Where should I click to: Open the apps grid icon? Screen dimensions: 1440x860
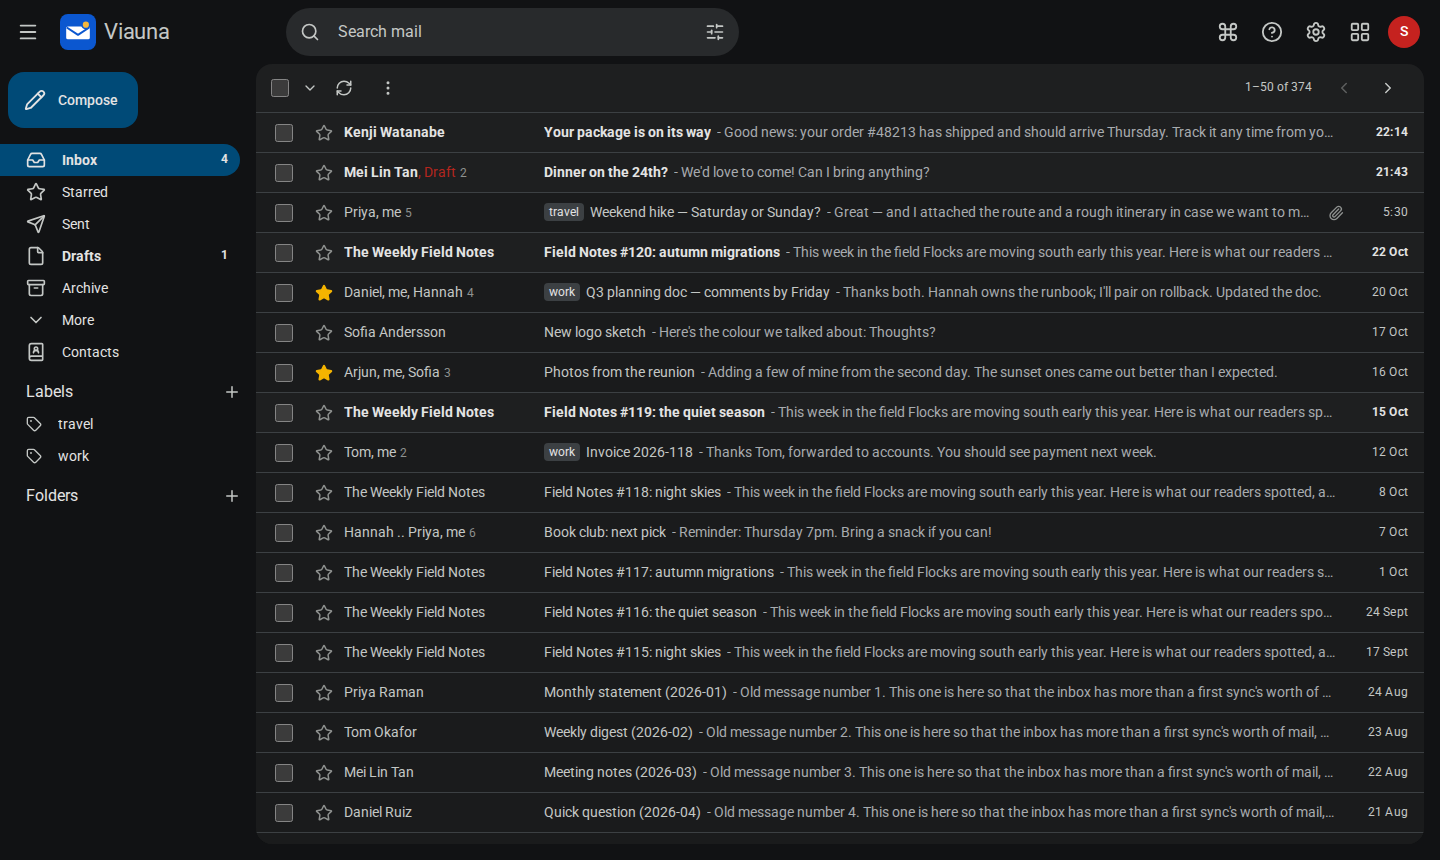1360,32
